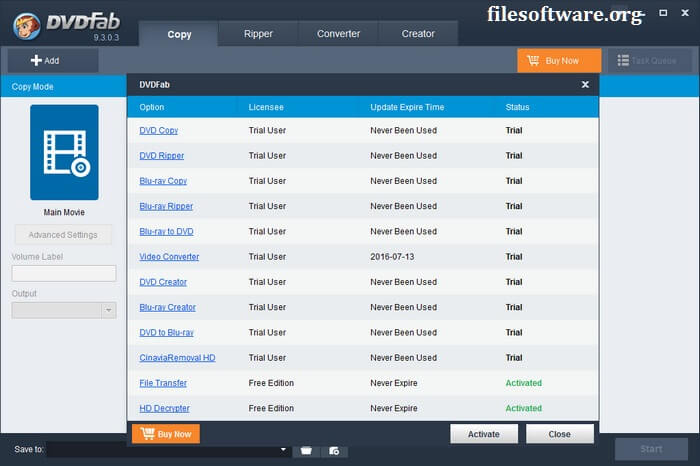
Task: Expand the Output dropdown
Action: pos(109,310)
